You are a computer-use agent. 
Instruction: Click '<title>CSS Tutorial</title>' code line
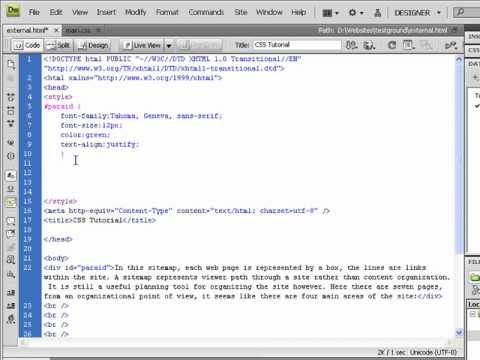(100, 220)
